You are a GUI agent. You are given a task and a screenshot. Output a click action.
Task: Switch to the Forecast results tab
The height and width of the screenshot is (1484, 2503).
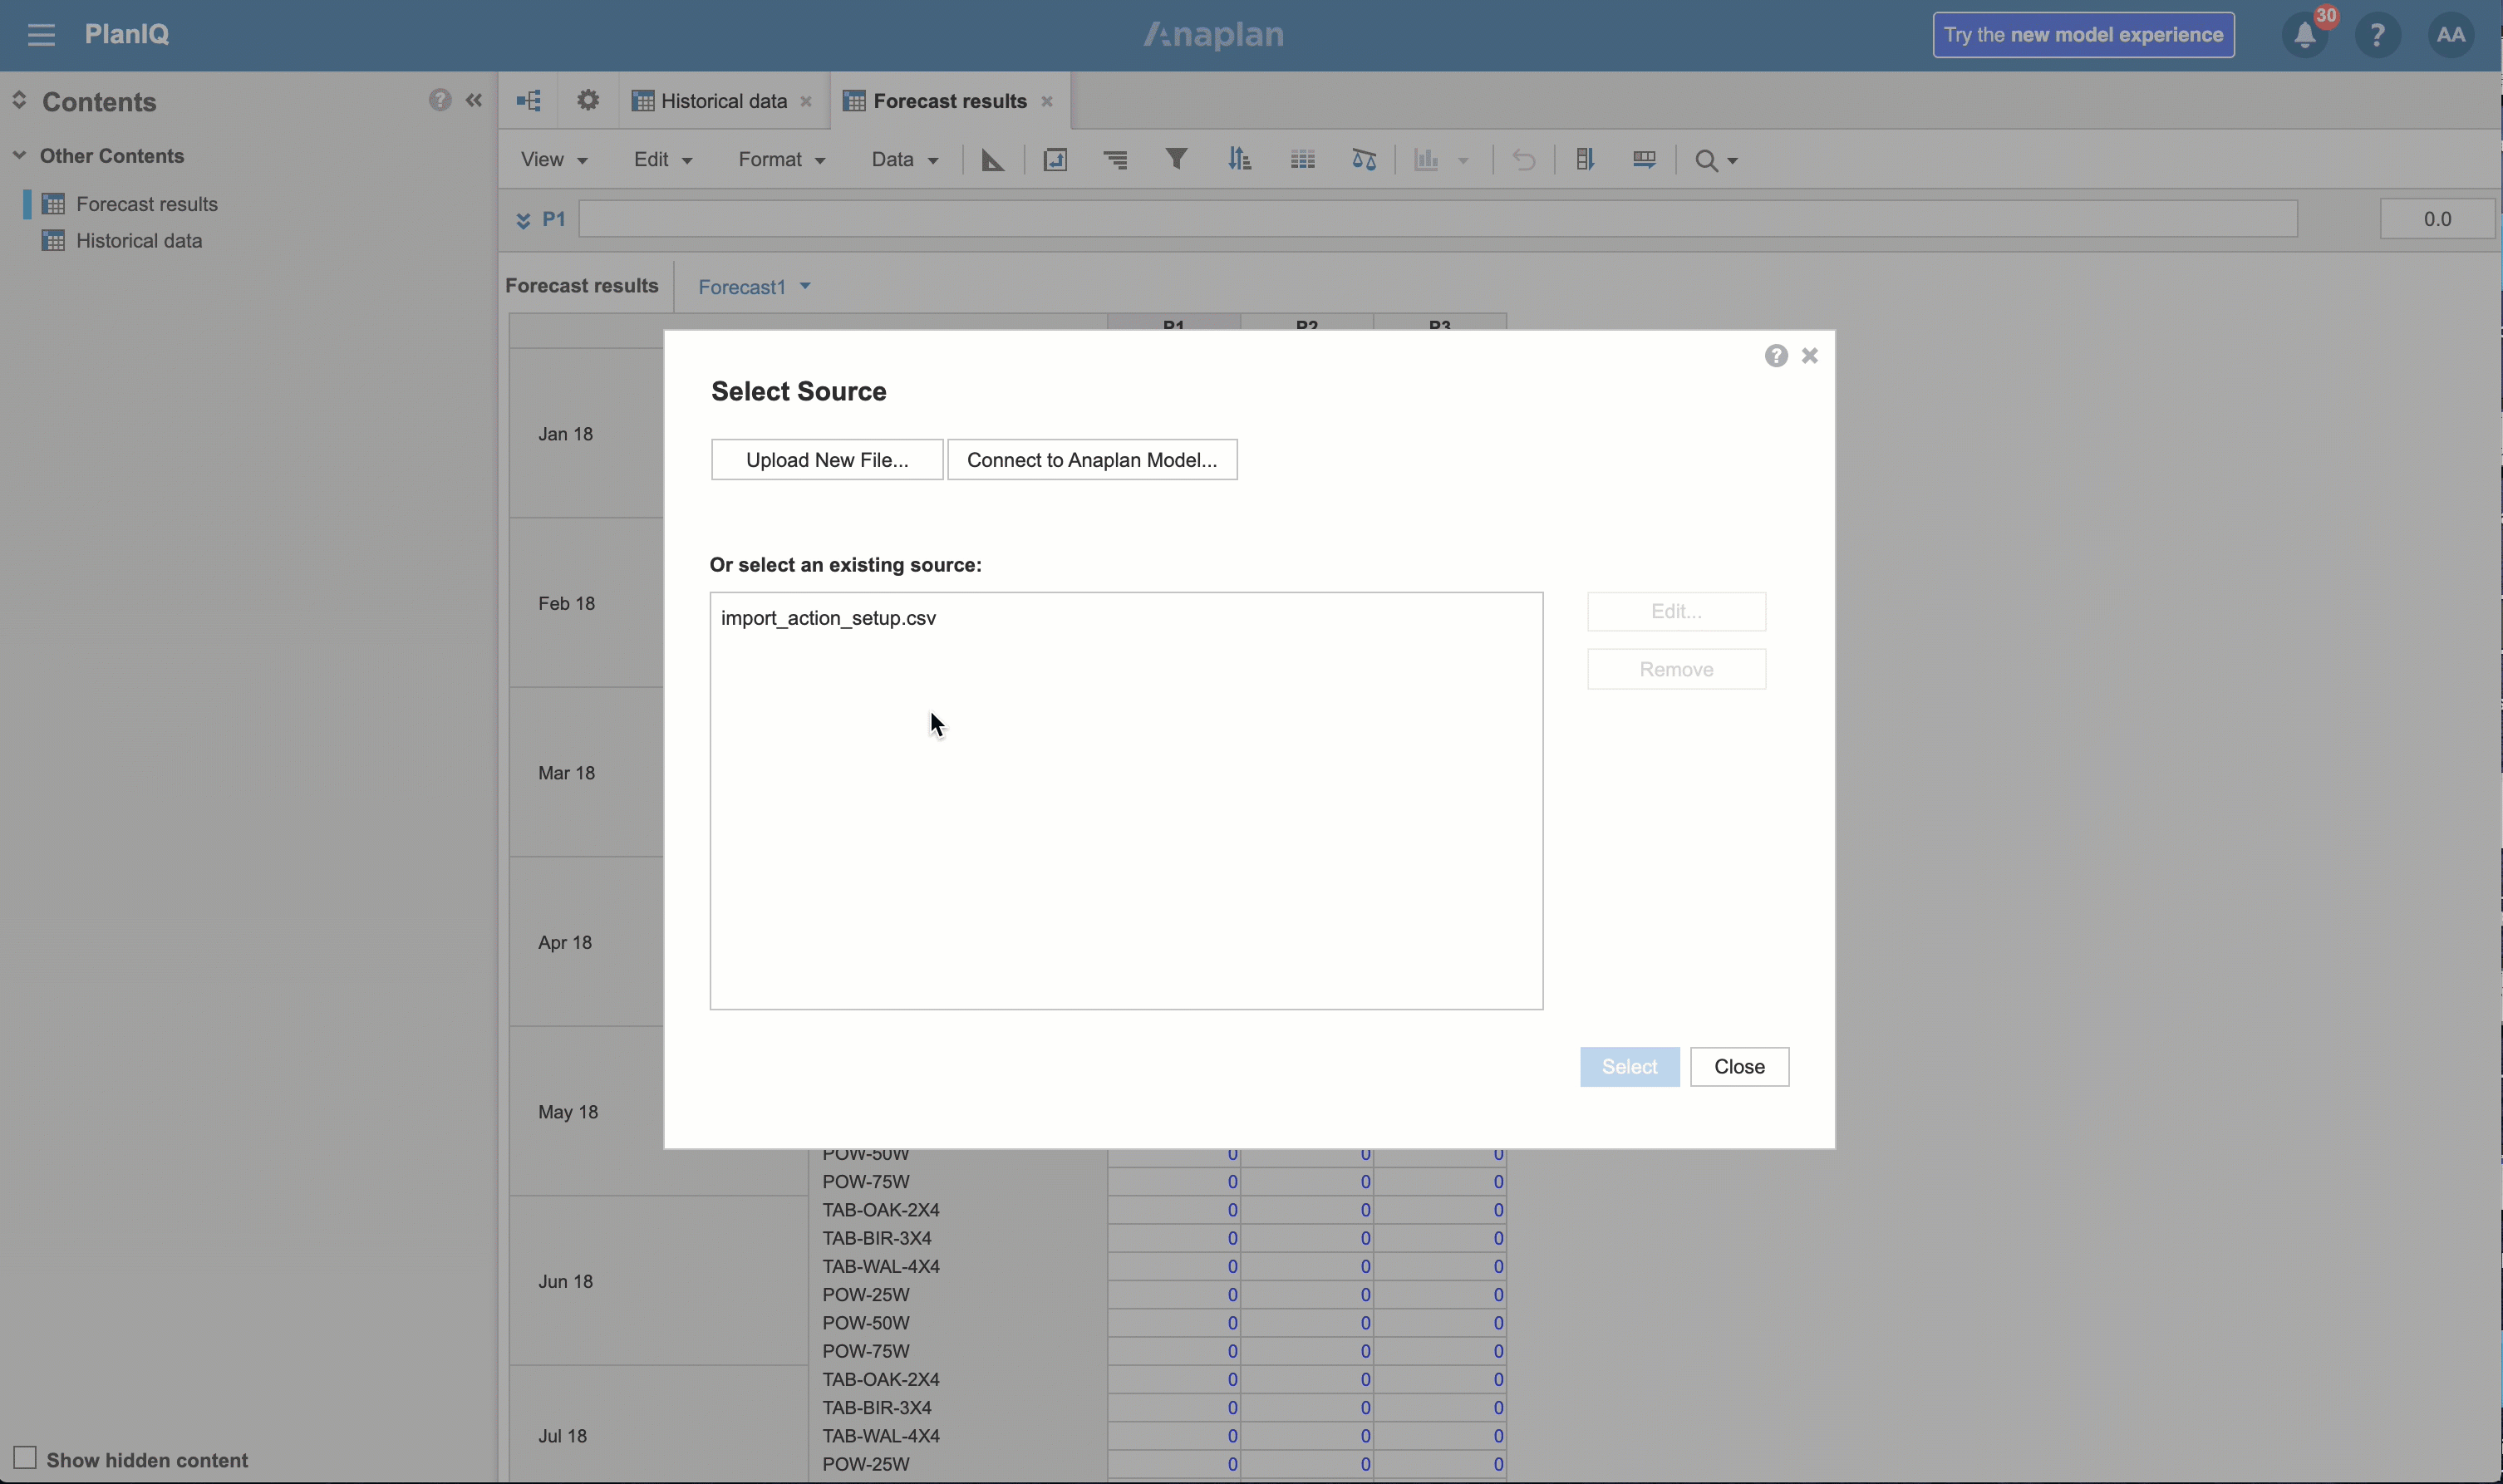[x=949, y=101]
